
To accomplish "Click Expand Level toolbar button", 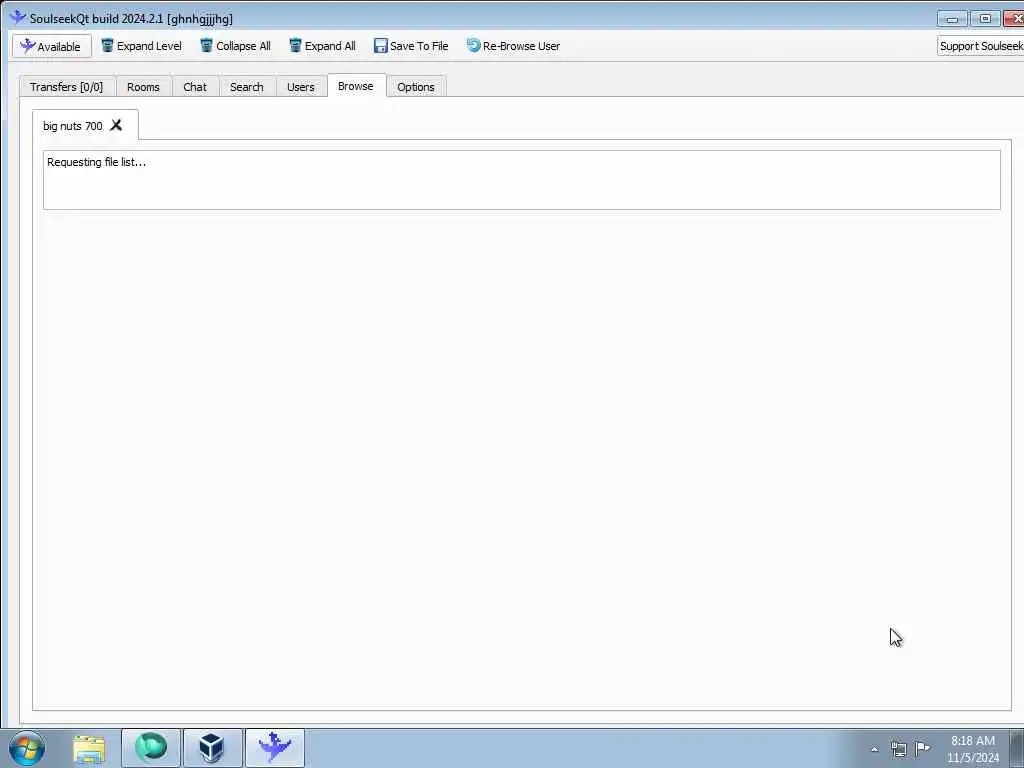I will coord(141,46).
